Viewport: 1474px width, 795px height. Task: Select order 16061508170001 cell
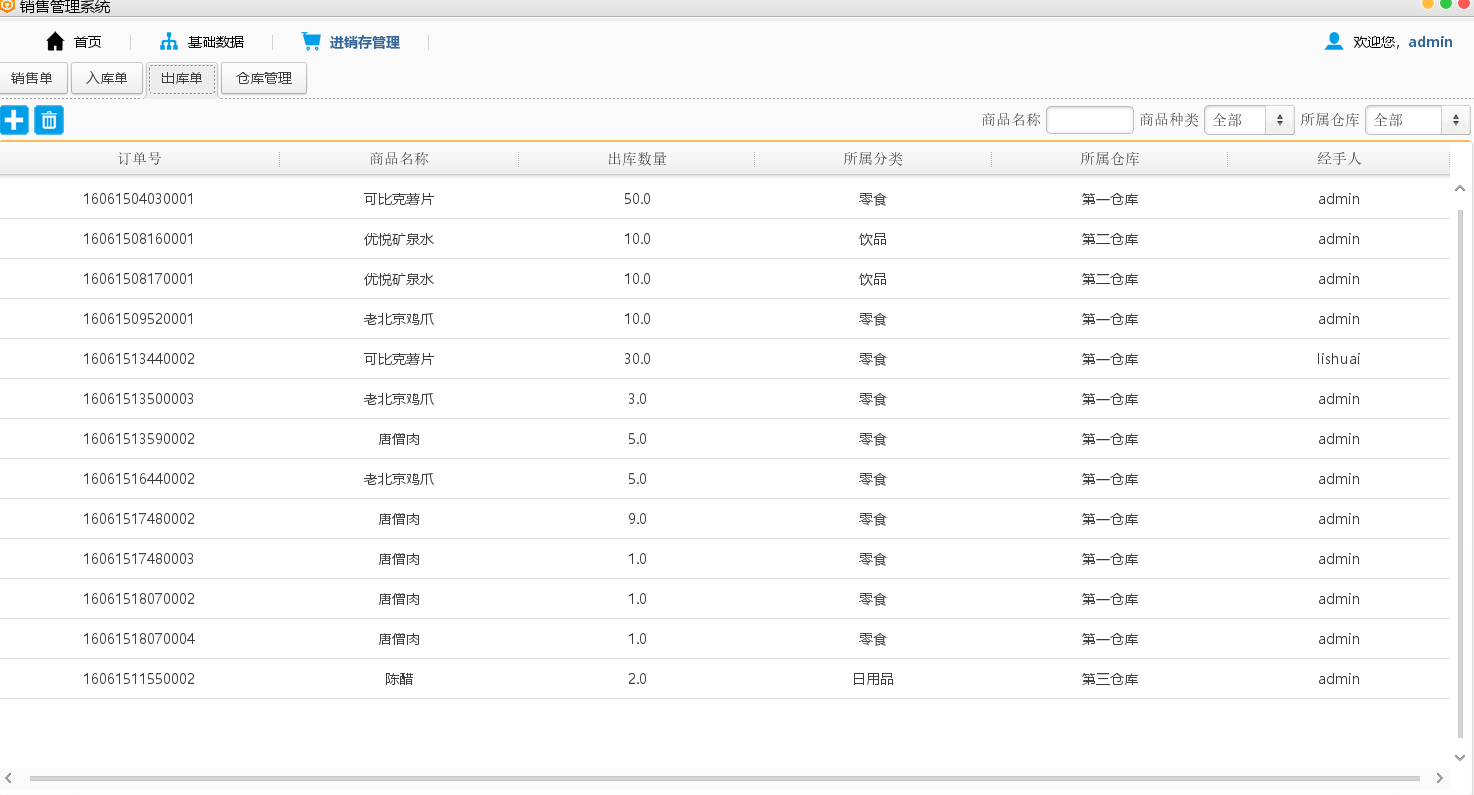[139, 279]
